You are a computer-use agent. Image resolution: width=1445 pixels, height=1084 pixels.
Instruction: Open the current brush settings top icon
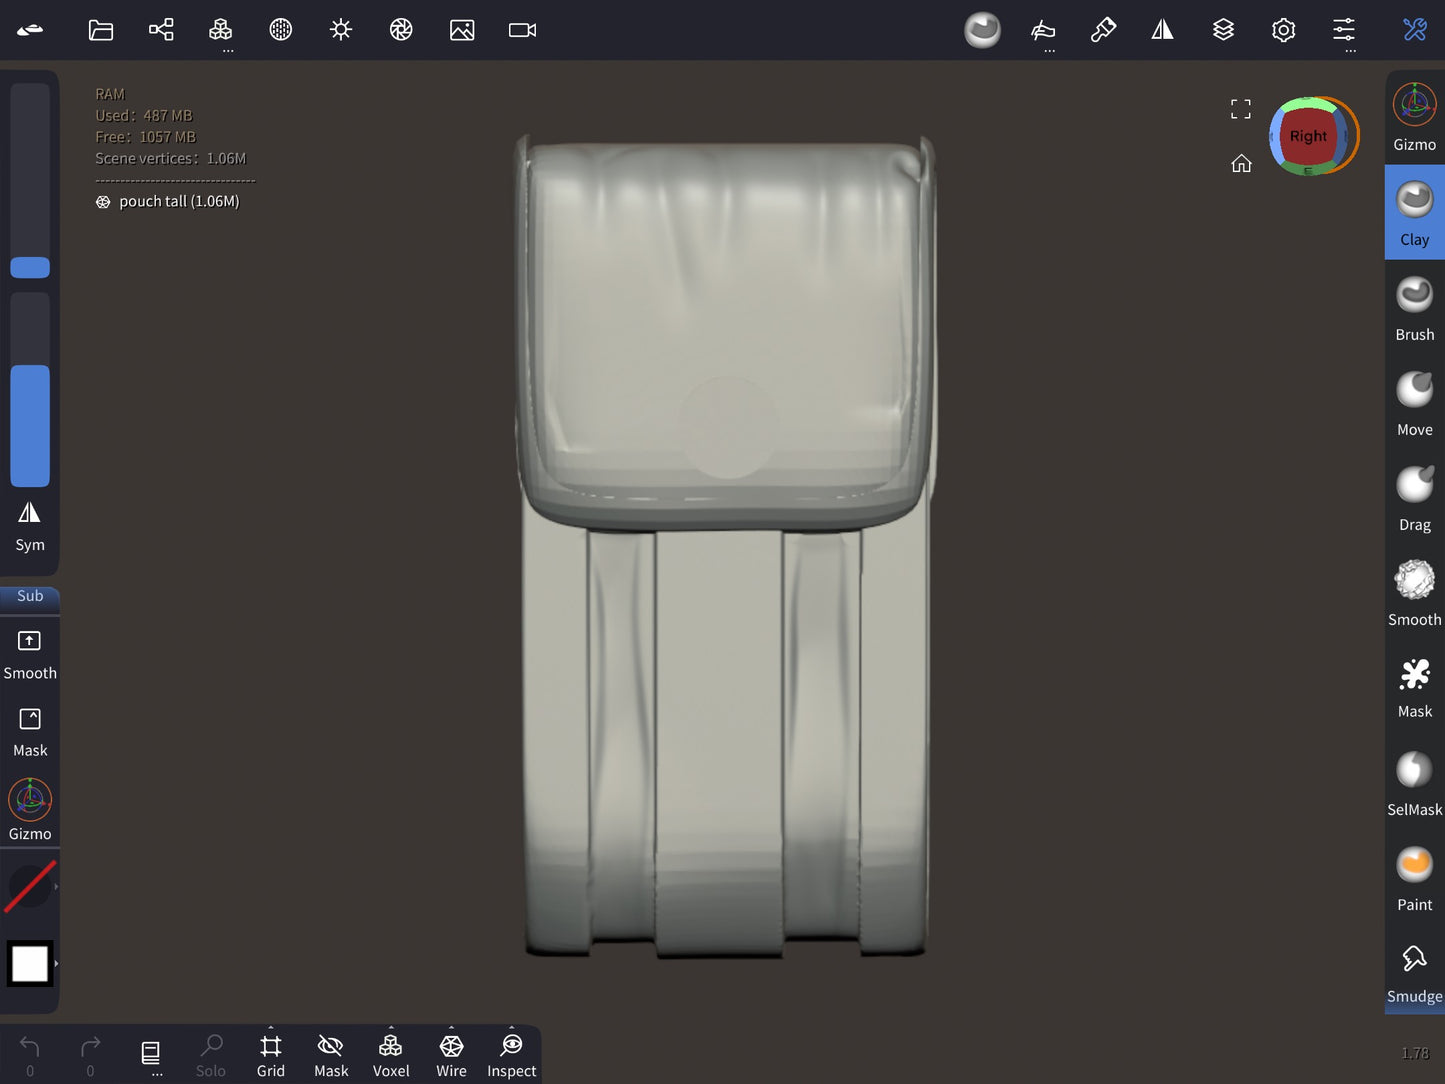click(982, 30)
